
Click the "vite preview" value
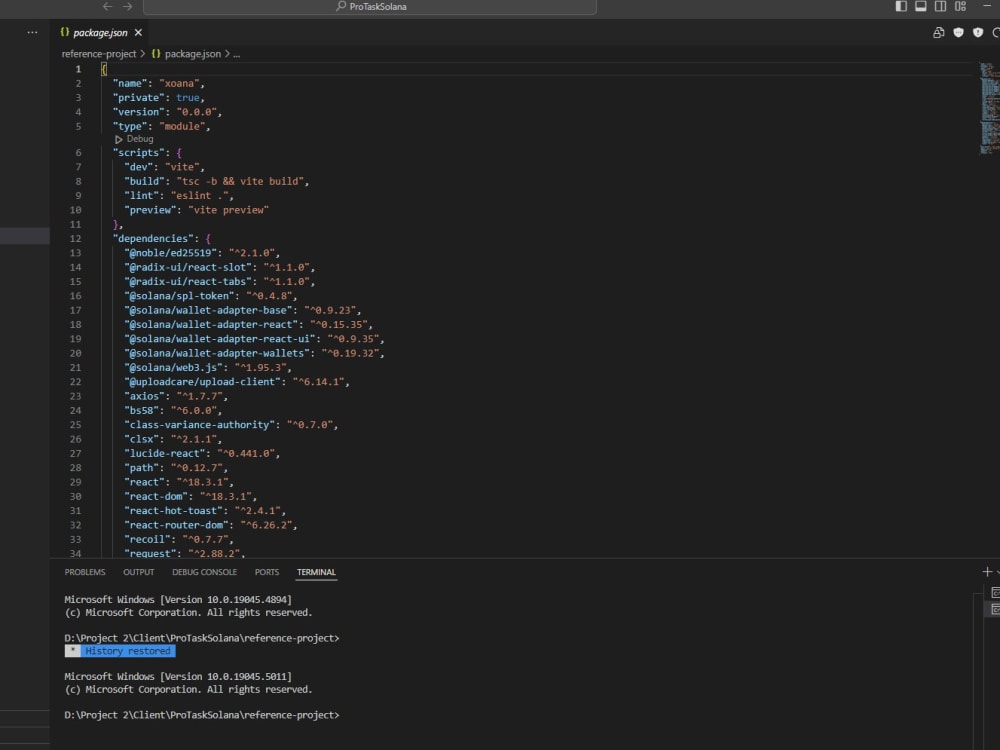click(228, 210)
